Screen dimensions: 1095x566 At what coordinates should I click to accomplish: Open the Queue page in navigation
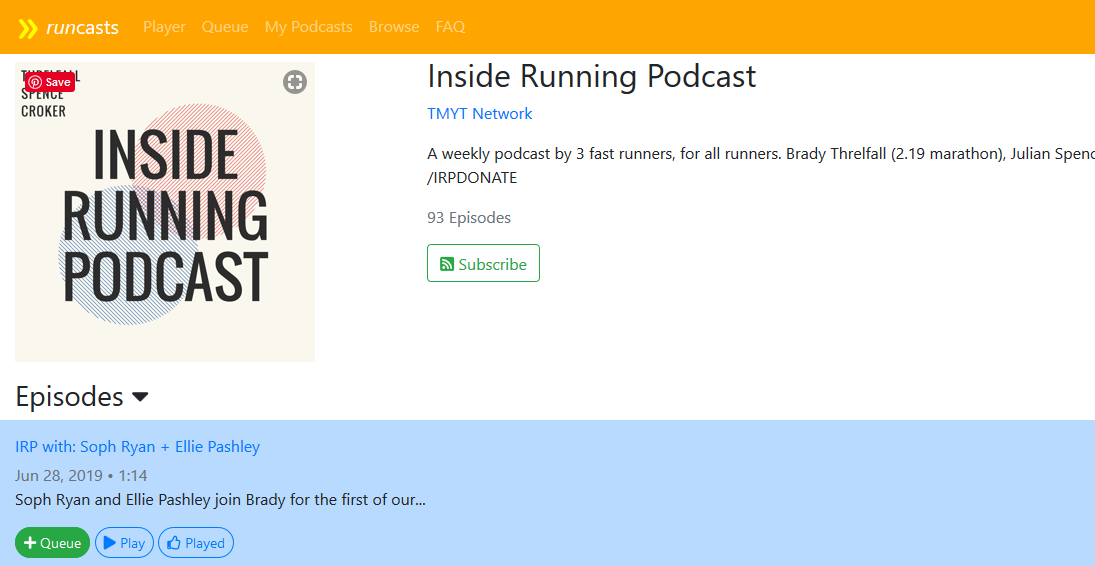click(225, 27)
